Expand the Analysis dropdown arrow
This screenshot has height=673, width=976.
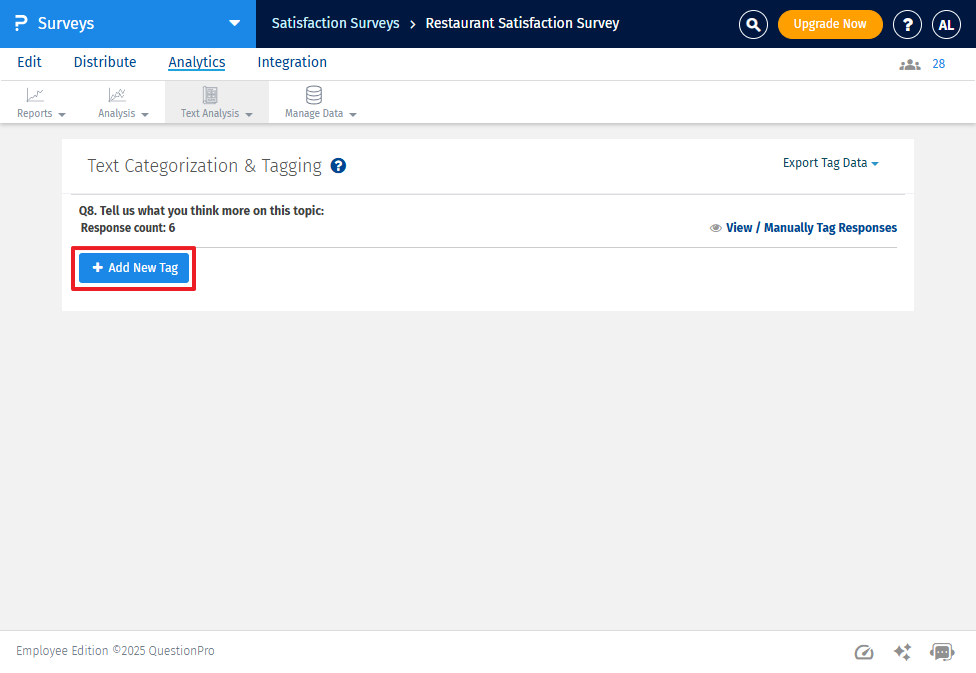[x=145, y=115]
